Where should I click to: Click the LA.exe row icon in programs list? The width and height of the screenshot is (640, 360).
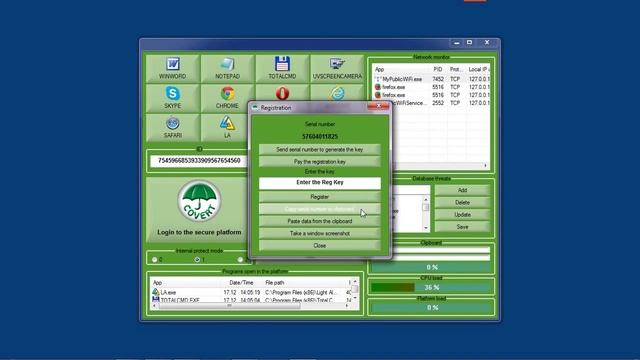[156, 292]
